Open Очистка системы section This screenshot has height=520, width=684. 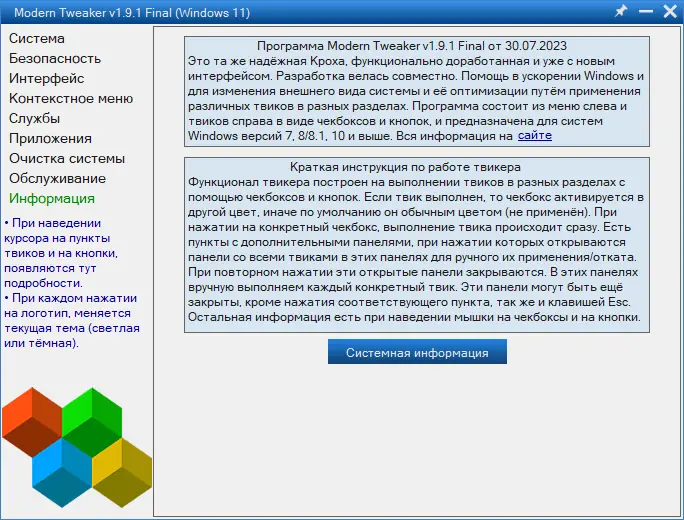(x=67, y=158)
